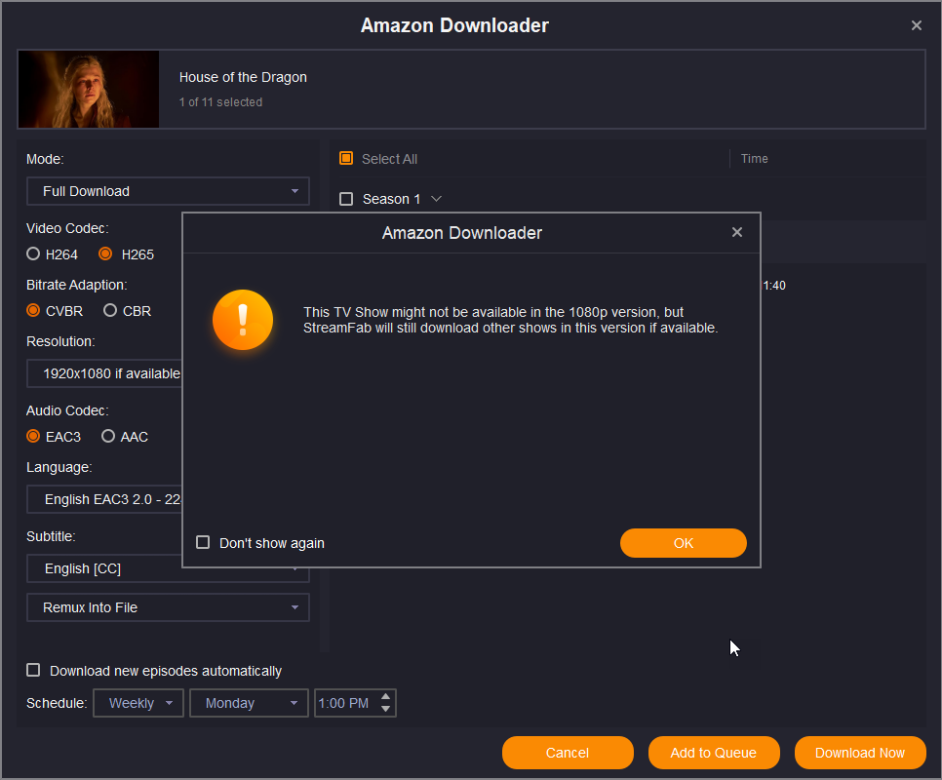Viewport: 942px width, 780px height.
Task: Click House of the Dragon thumbnail
Action: 89,89
